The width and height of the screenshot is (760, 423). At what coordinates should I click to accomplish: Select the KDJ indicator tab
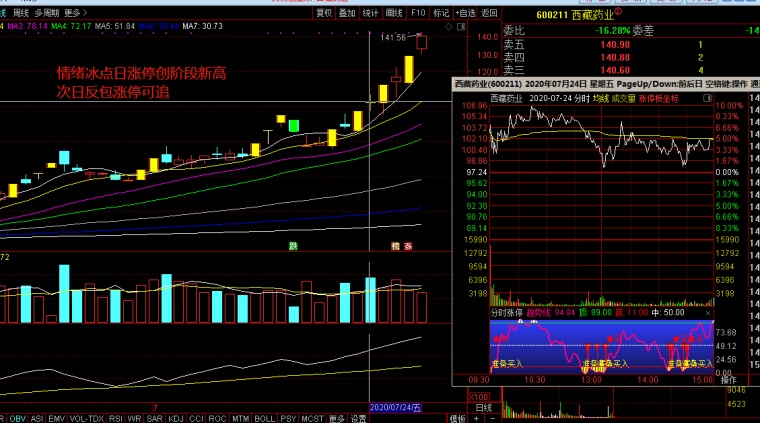176,418
